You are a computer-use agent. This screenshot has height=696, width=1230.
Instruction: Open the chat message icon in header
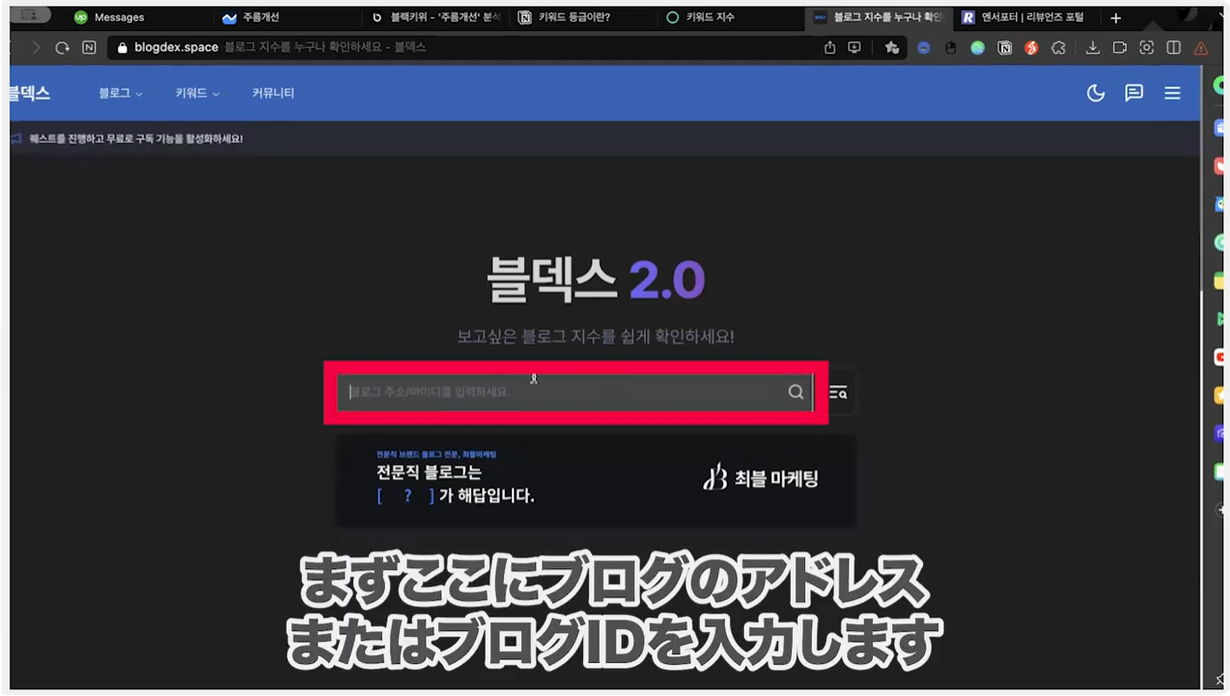1134,93
